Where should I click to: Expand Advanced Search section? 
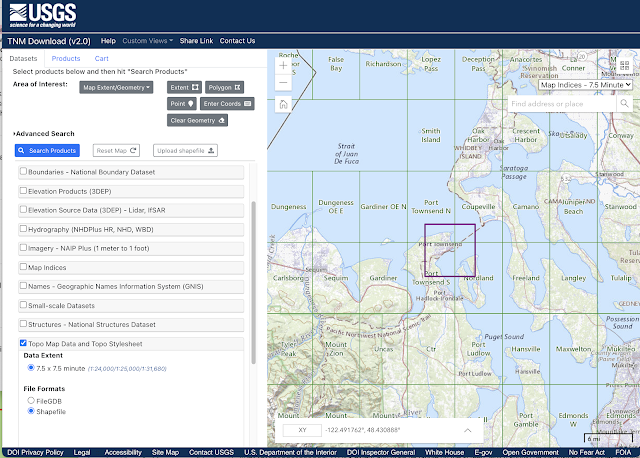coord(44,133)
